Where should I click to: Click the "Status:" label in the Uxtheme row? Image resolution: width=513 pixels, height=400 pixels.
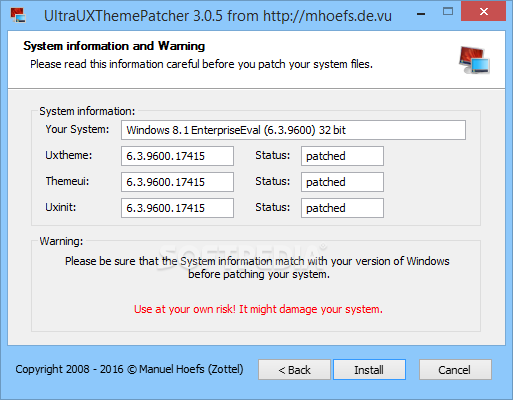[273, 155]
